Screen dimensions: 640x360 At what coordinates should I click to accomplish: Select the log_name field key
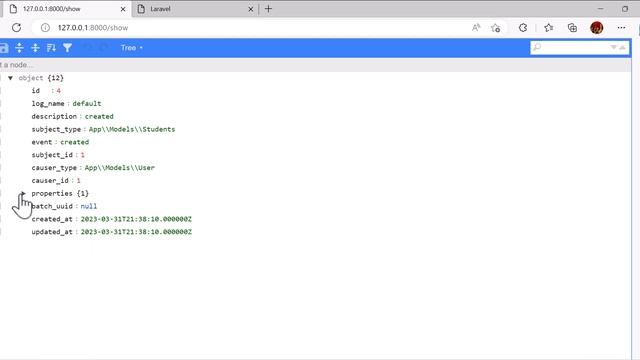[48, 103]
